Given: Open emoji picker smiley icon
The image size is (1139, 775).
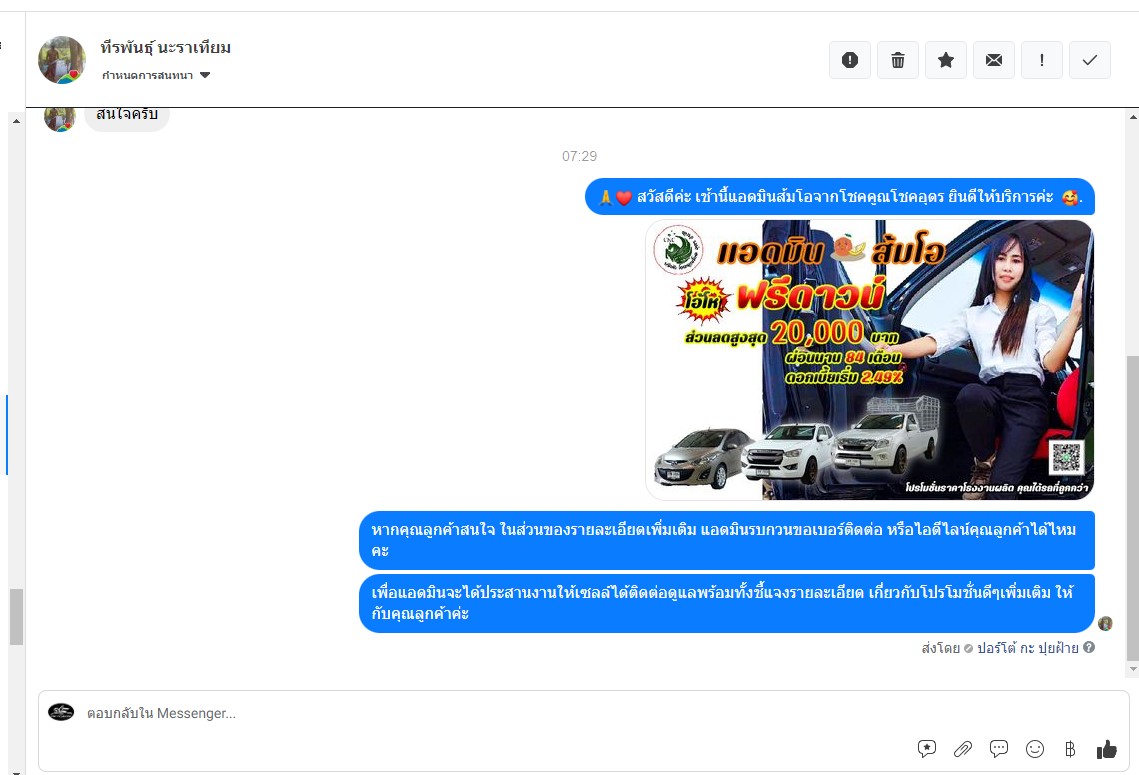Looking at the screenshot, I should point(1034,749).
